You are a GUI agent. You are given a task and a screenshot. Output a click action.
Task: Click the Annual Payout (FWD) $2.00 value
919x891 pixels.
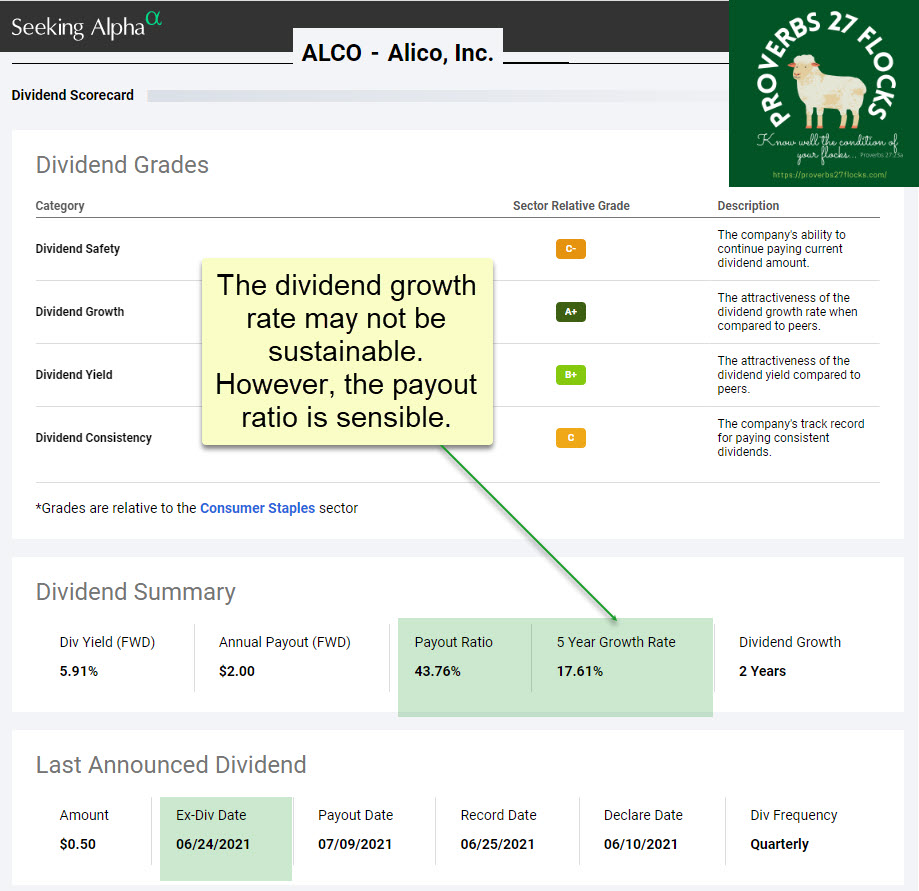(x=237, y=671)
